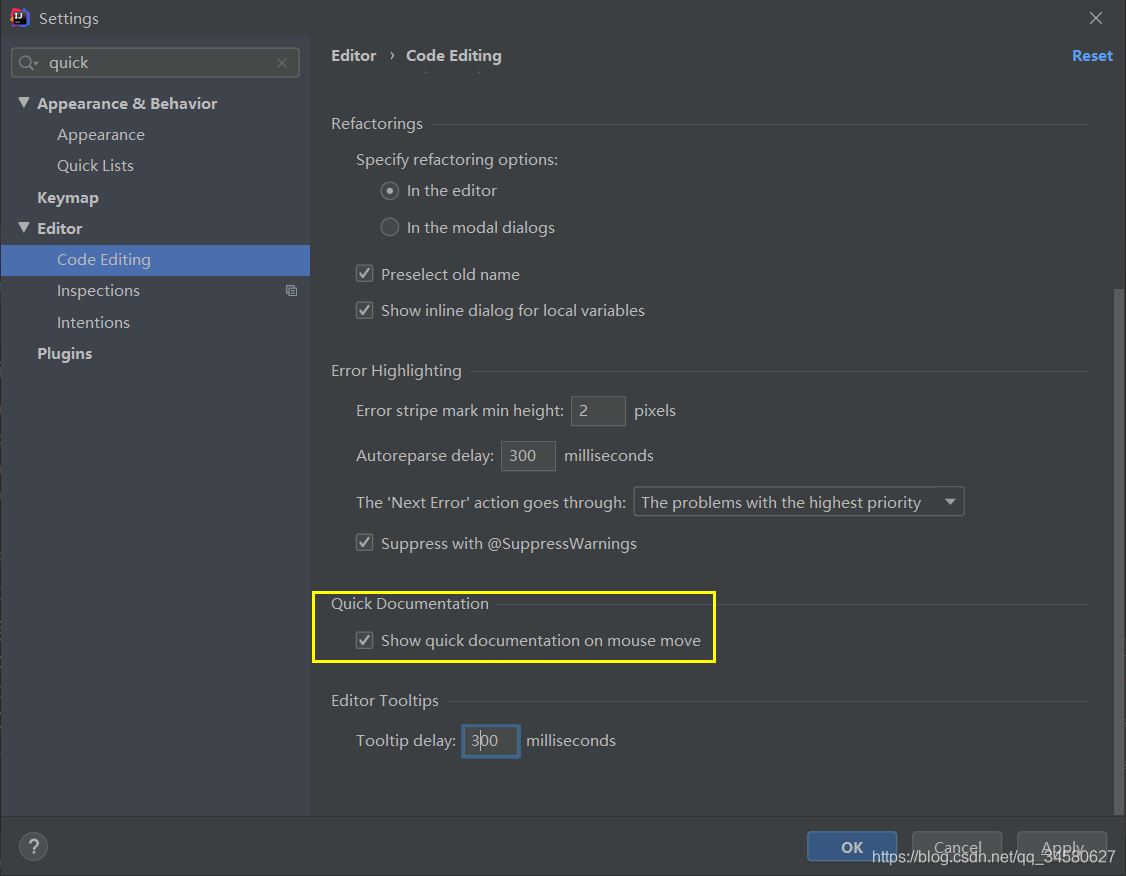The image size is (1126, 876).
Task: Close the Settings dialog window
Action: [1096, 18]
